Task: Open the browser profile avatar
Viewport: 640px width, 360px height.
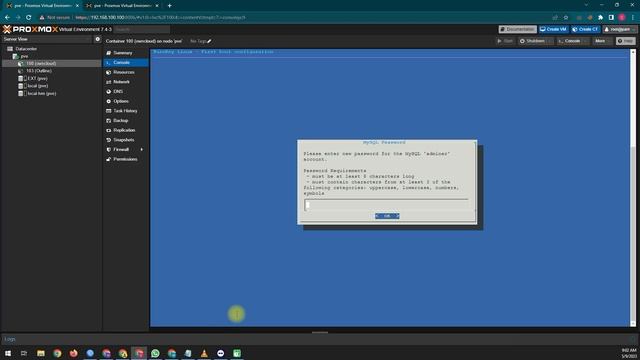Action: click(x=622, y=18)
